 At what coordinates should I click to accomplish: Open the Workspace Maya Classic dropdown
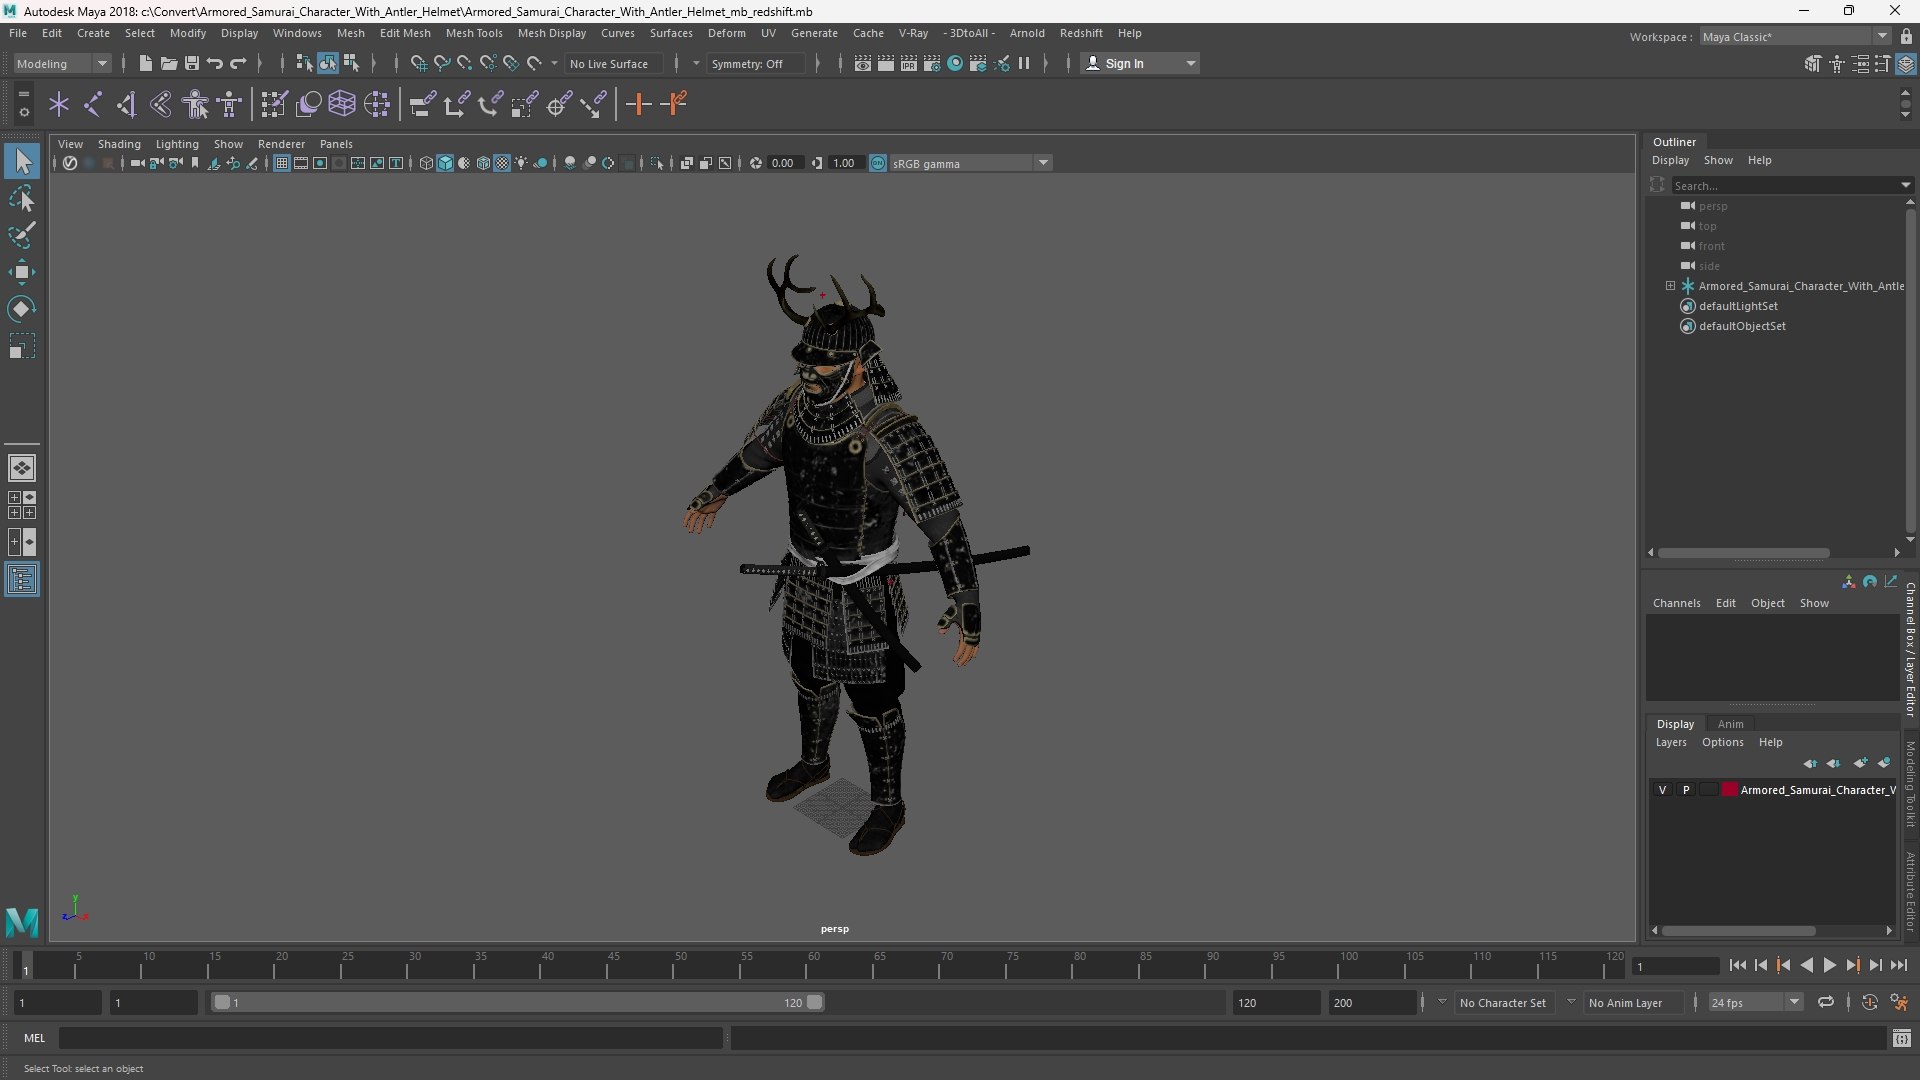pos(1794,36)
